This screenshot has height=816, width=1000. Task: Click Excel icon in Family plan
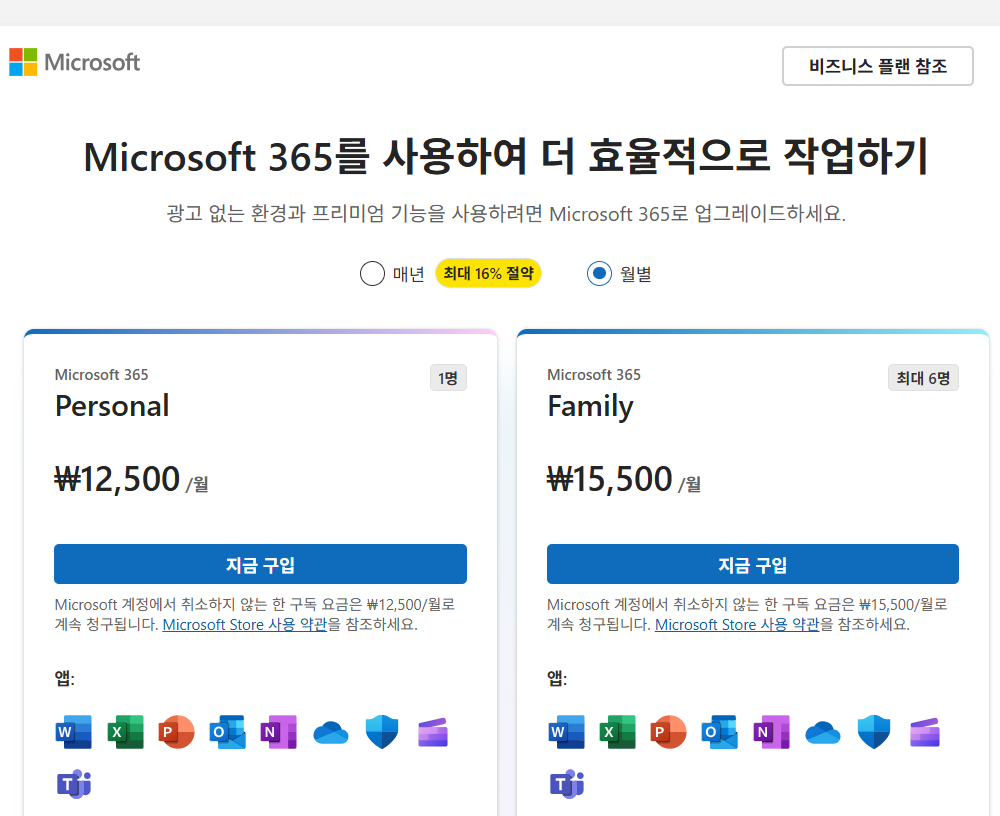coord(617,732)
